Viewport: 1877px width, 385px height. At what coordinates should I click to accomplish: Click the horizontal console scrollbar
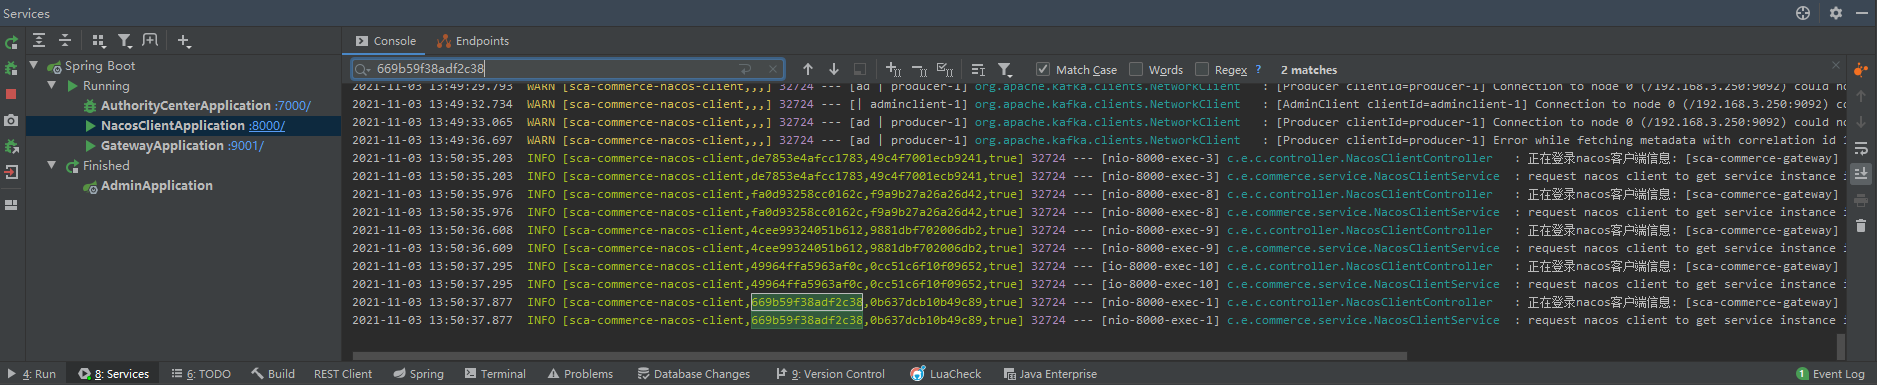(x=879, y=355)
